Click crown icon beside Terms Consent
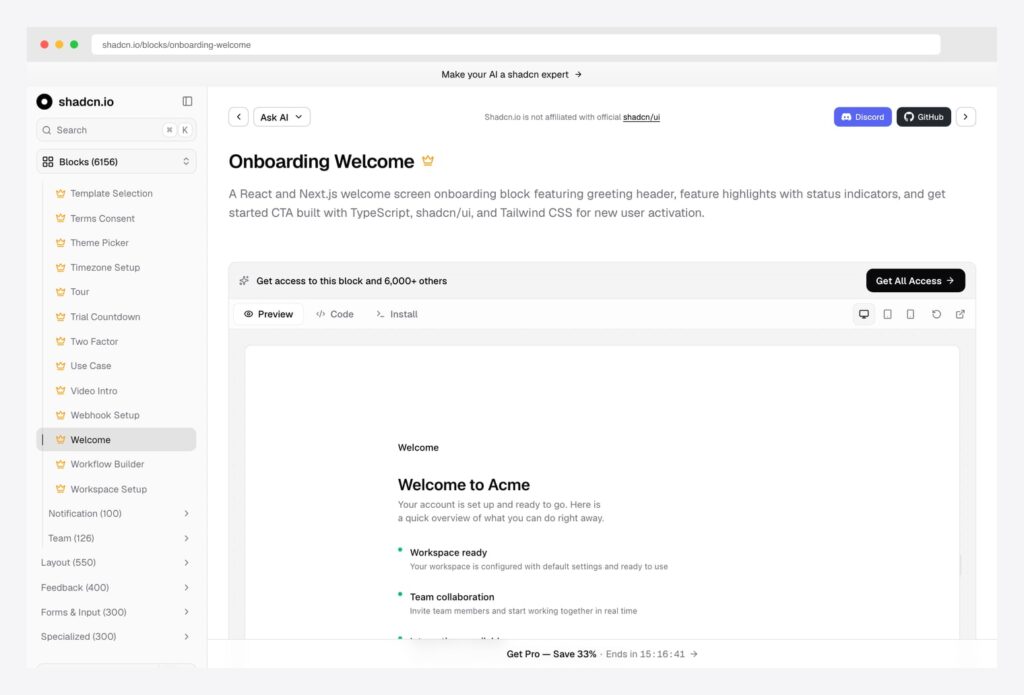The width and height of the screenshot is (1024, 695). (x=61, y=218)
